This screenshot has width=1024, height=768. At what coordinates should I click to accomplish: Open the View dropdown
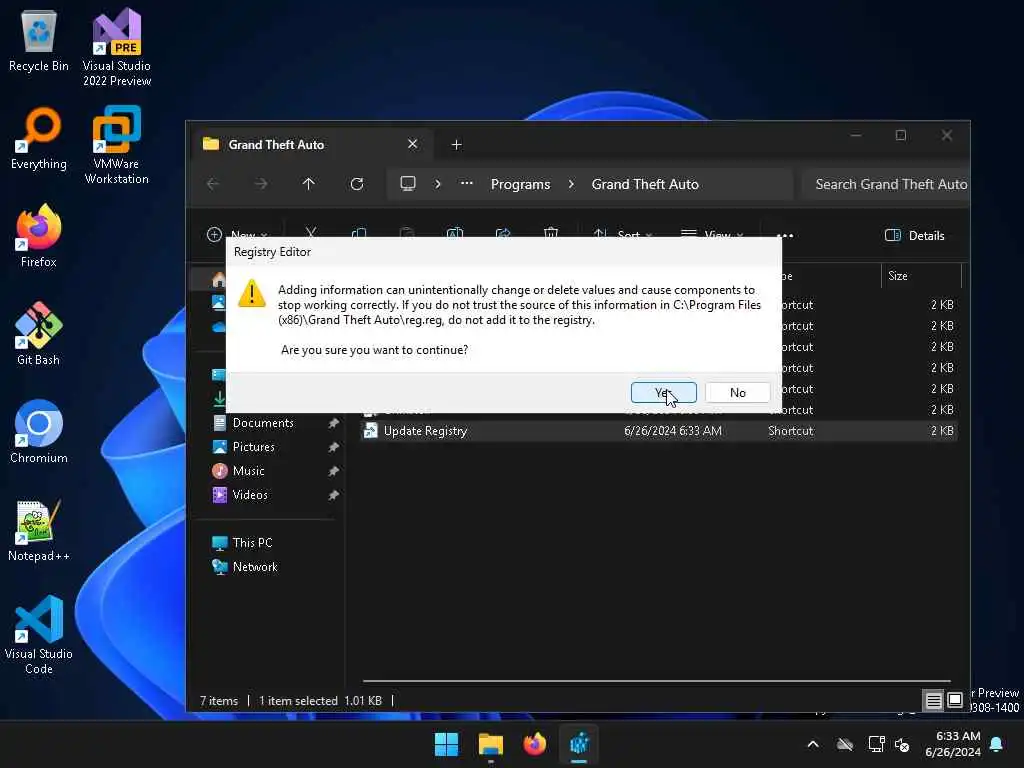pyautogui.click(x=712, y=234)
